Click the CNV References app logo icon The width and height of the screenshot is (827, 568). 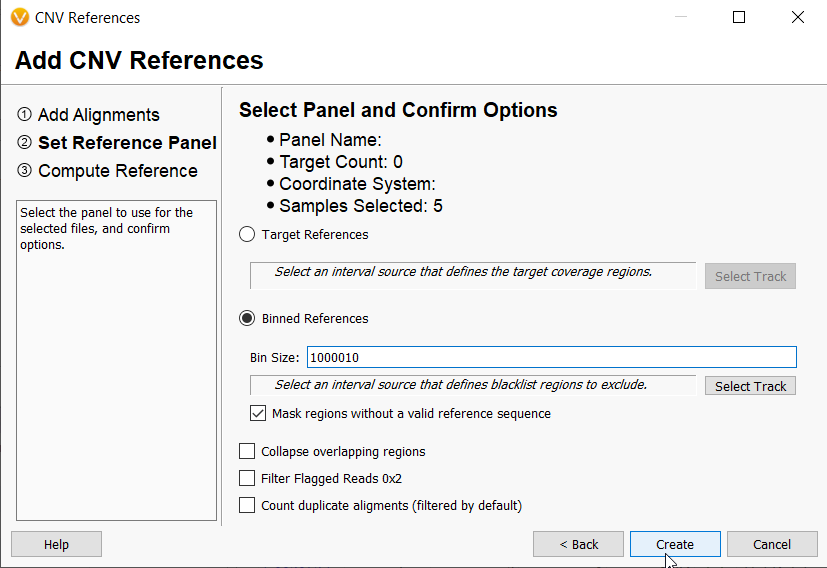coord(20,17)
